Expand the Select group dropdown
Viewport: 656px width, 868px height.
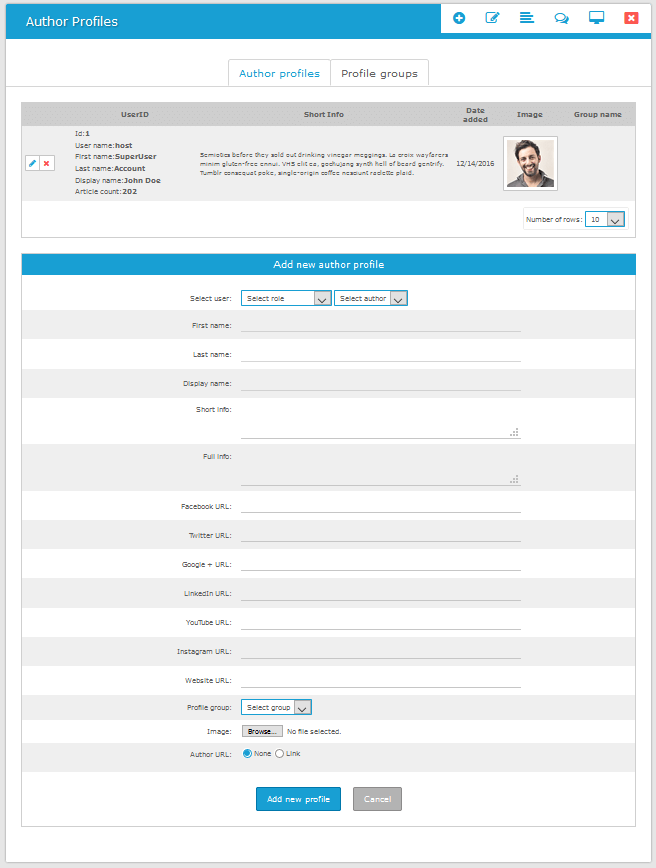(x=277, y=707)
